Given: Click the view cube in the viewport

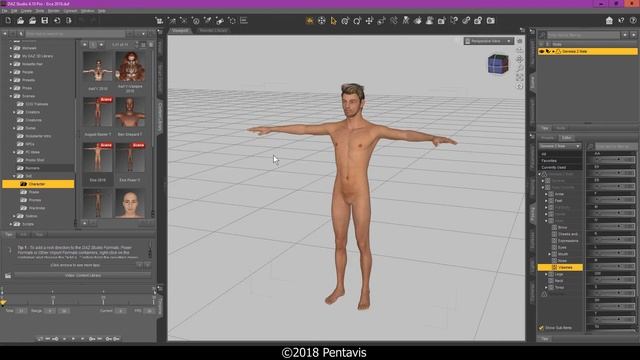Looking at the screenshot, I should 498,64.
